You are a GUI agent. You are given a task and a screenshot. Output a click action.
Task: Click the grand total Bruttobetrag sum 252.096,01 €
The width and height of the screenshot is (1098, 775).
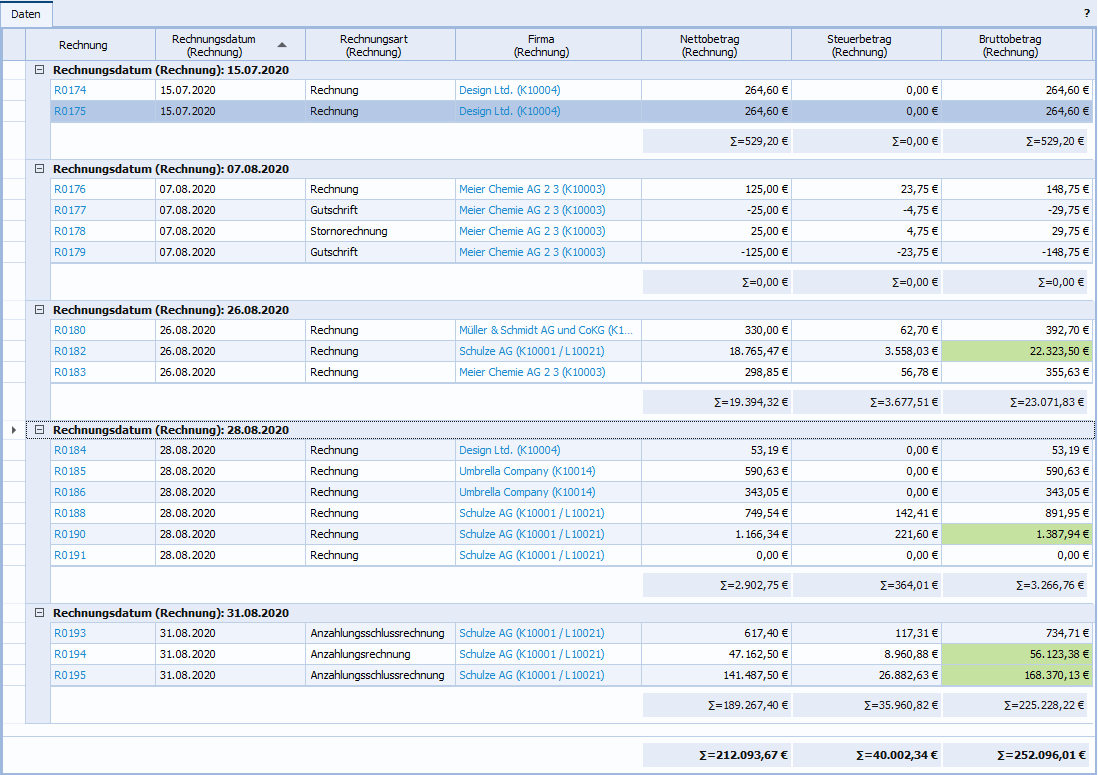pos(1016,755)
